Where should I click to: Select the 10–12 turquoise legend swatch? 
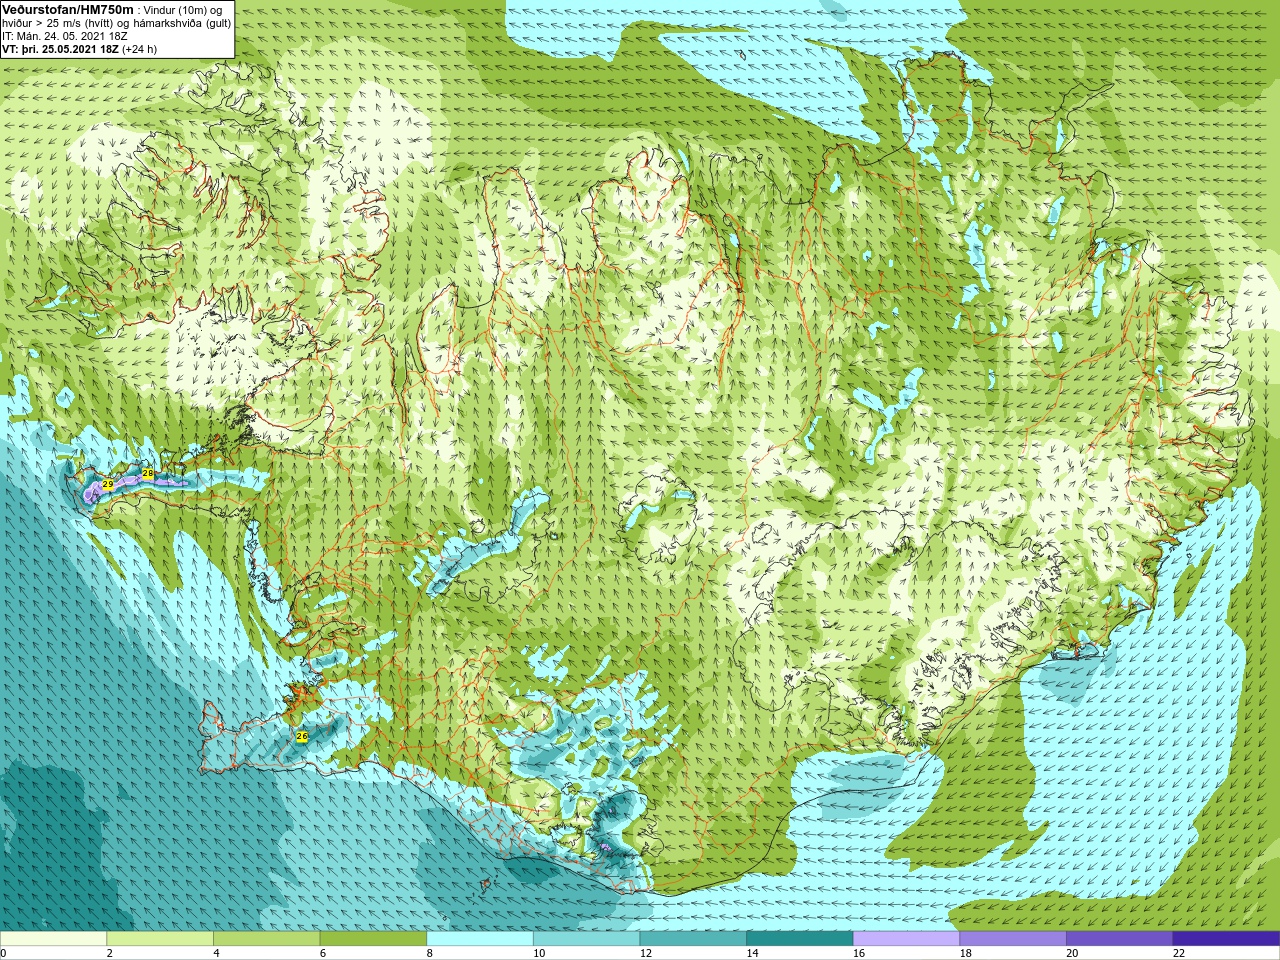coord(587,939)
